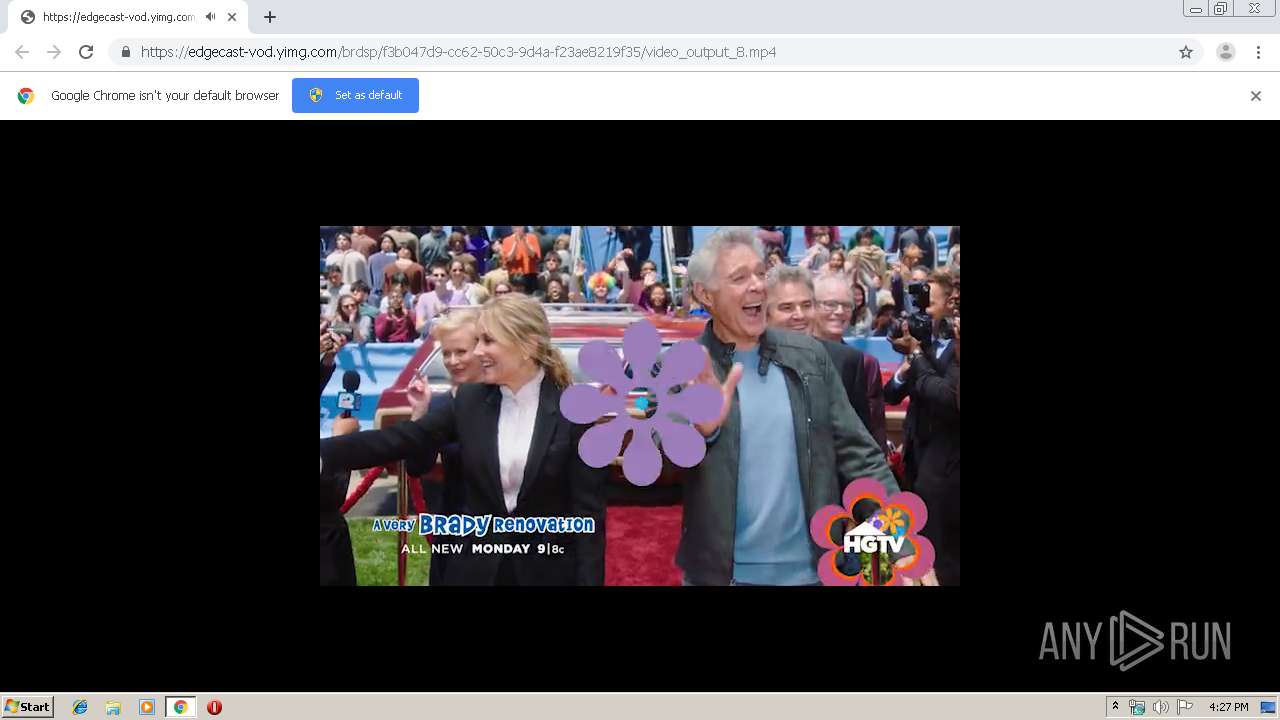
Task: Launch Internet Explorer from the taskbar
Action: pyautogui.click(x=80, y=707)
